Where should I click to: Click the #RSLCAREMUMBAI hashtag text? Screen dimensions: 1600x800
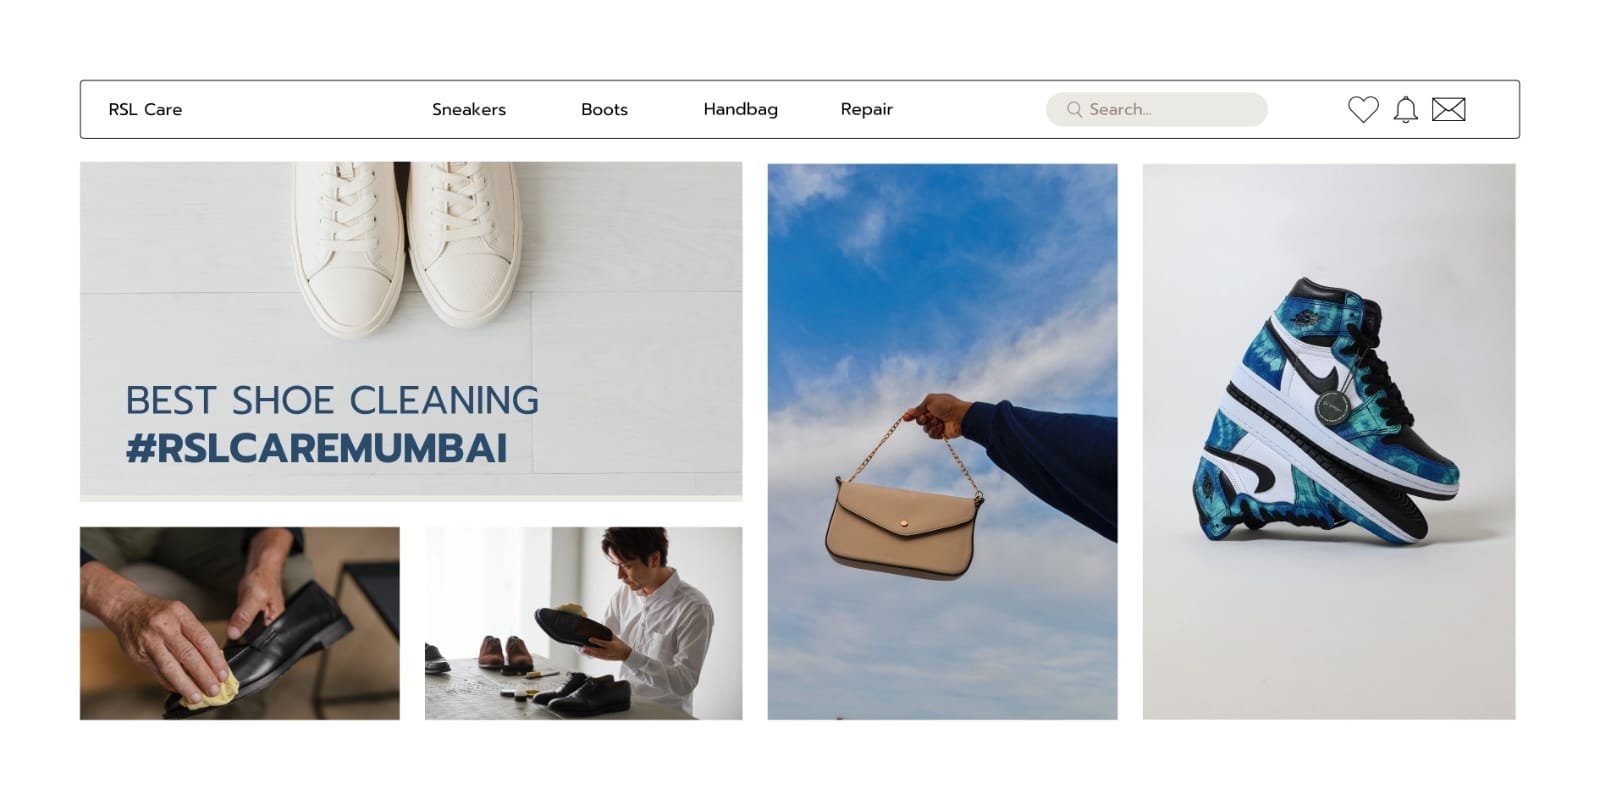coord(317,448)
